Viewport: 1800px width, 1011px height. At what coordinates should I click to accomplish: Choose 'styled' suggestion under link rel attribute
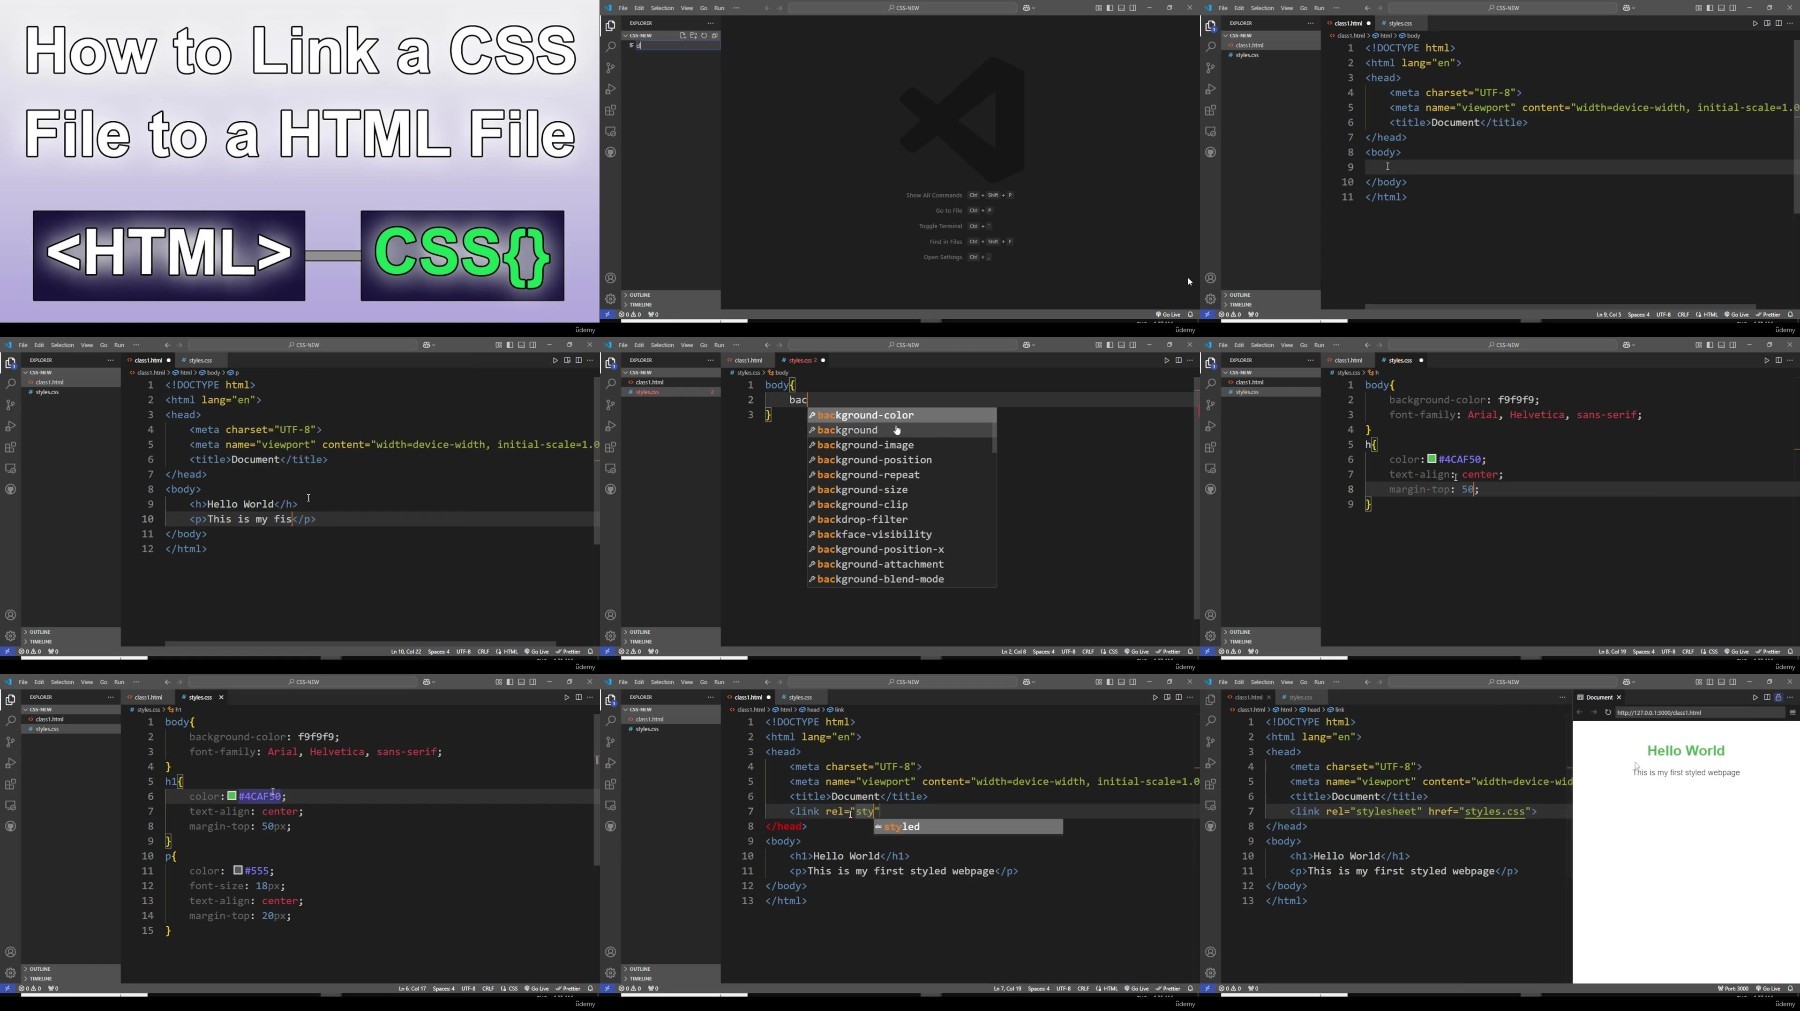coord(968,826)
